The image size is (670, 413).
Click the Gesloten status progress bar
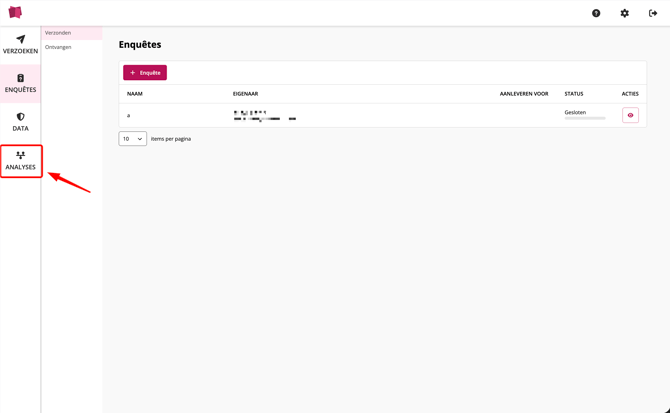click(x=585, y=119)
